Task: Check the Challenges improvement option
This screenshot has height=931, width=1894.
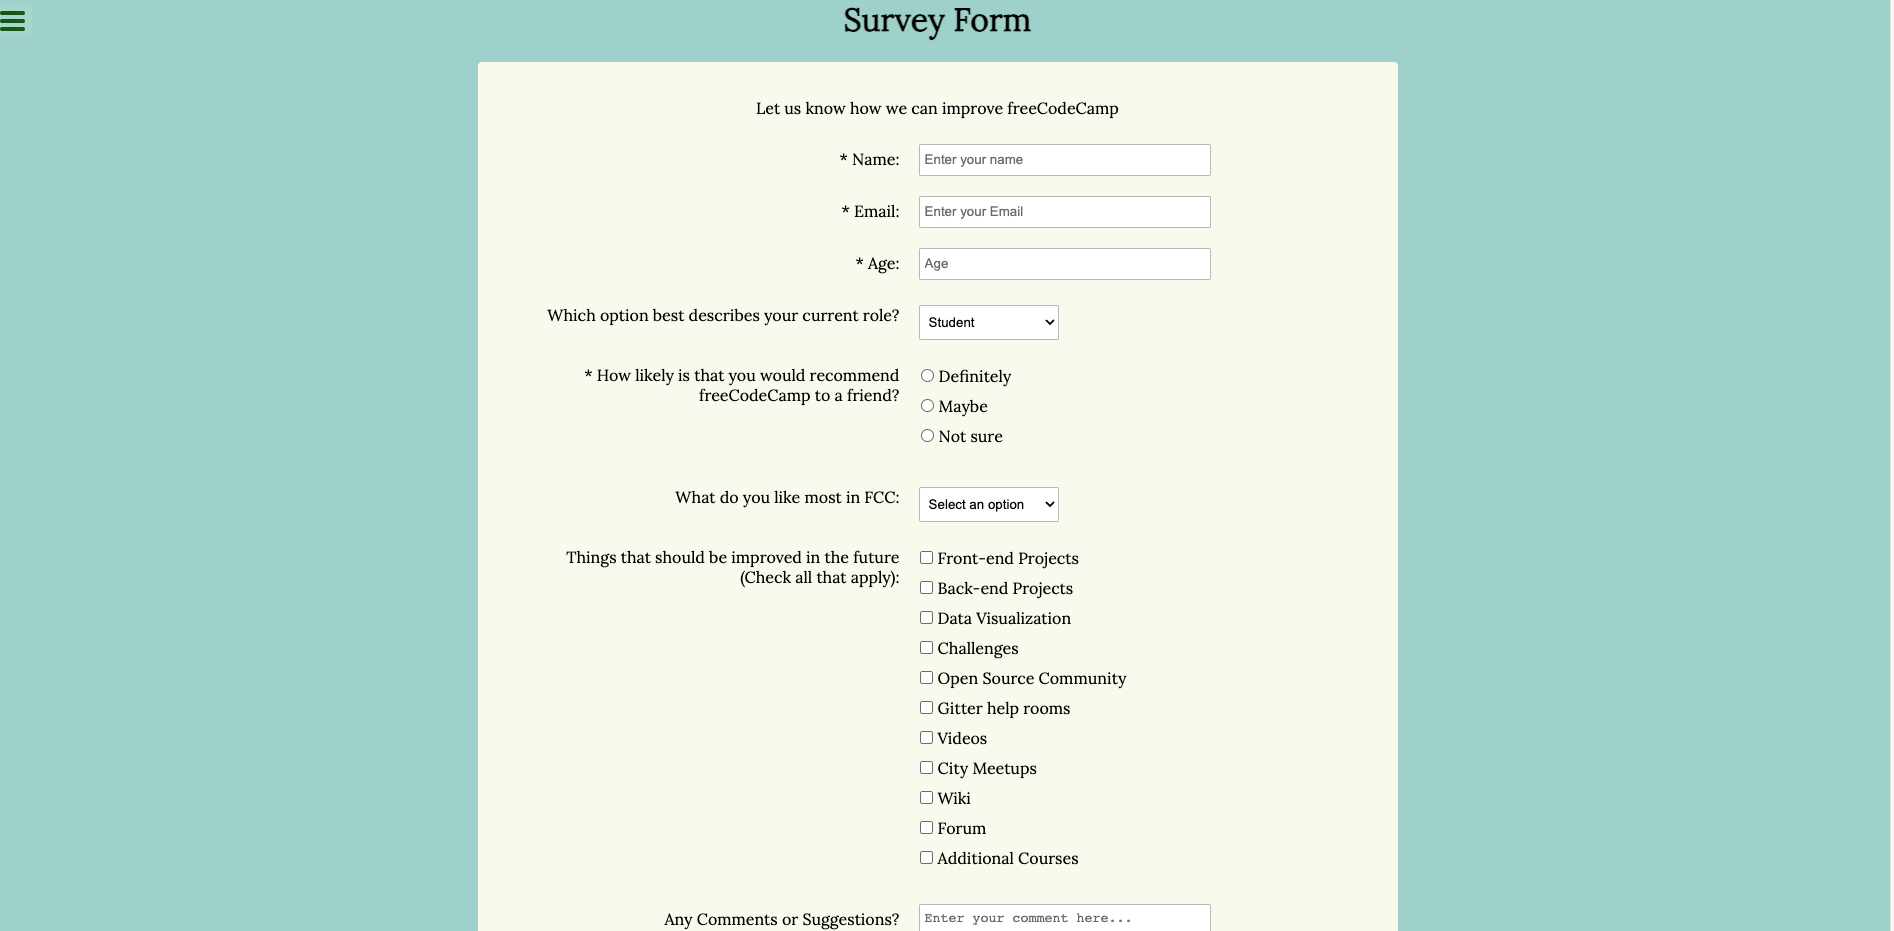Action: 926,647
